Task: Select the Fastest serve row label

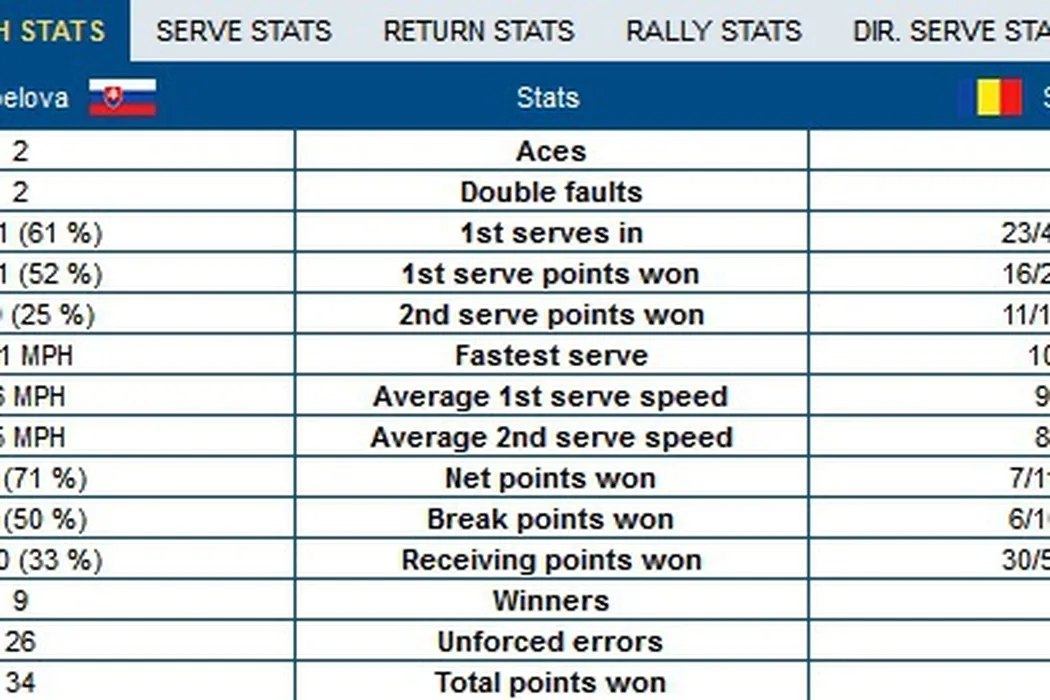Action: pos(551,356)
